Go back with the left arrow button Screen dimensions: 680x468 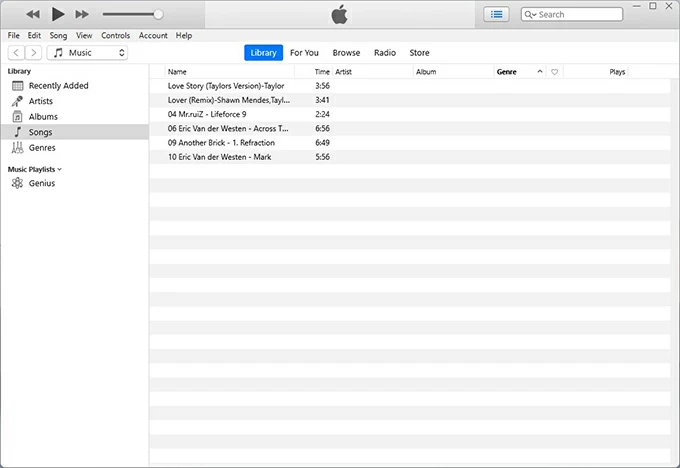click(x=16, y=53)
